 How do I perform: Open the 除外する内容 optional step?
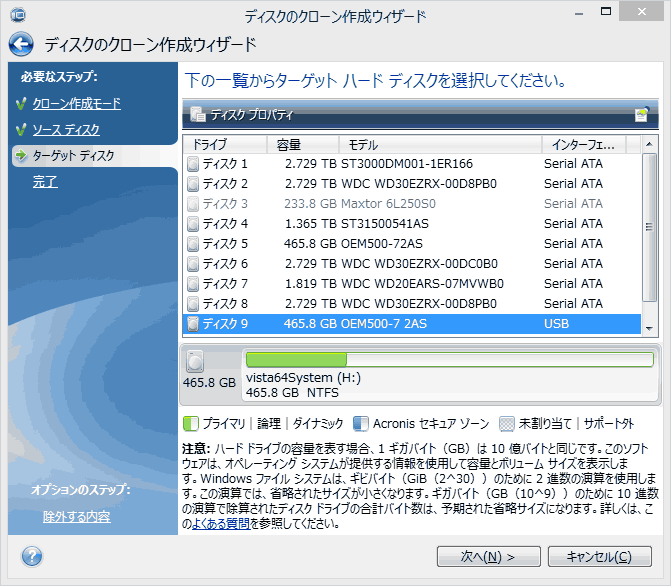tap(77, 517)
